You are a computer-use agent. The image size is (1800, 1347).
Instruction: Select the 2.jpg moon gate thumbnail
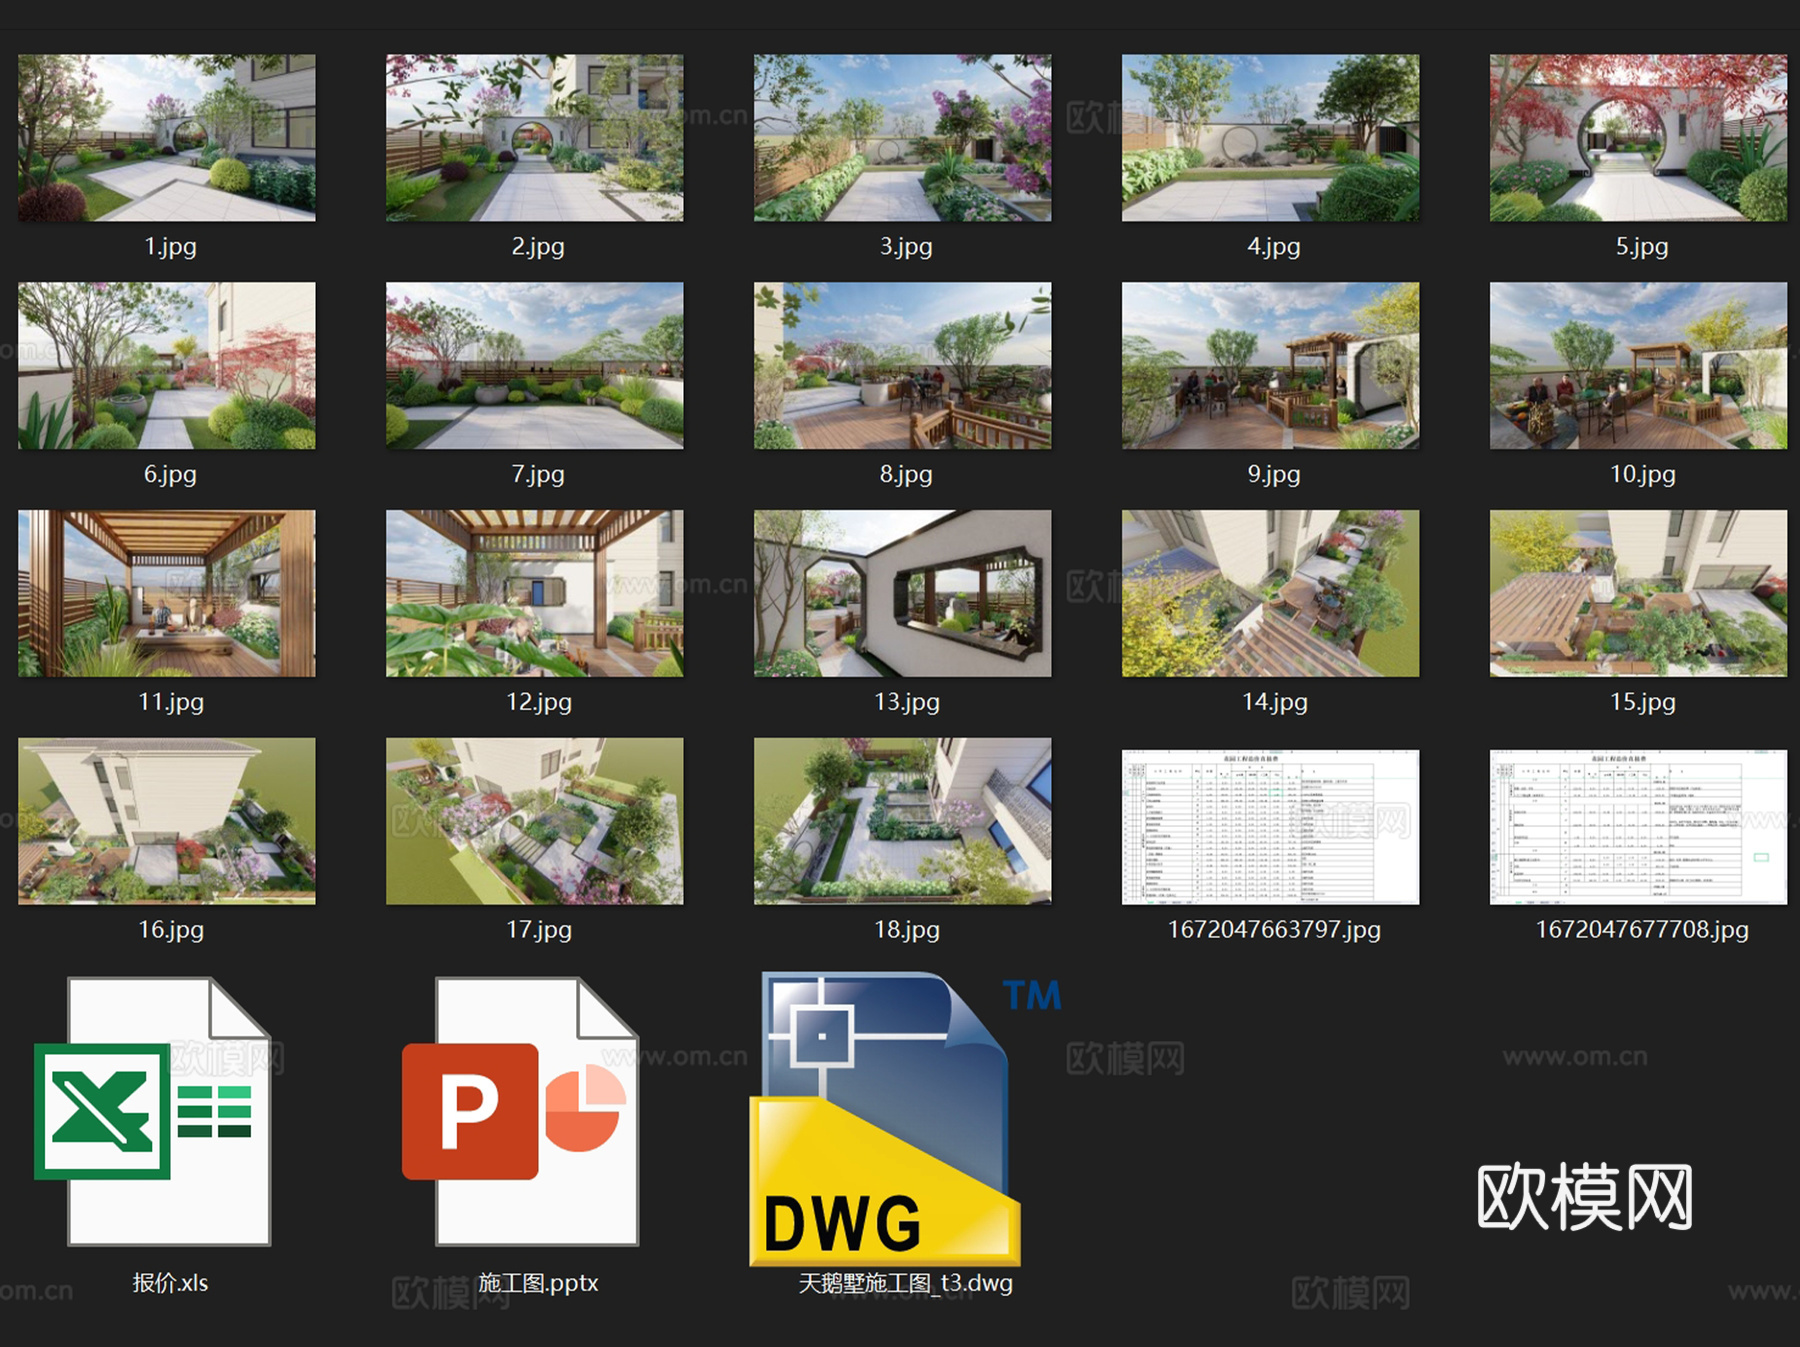pos(535,138)
